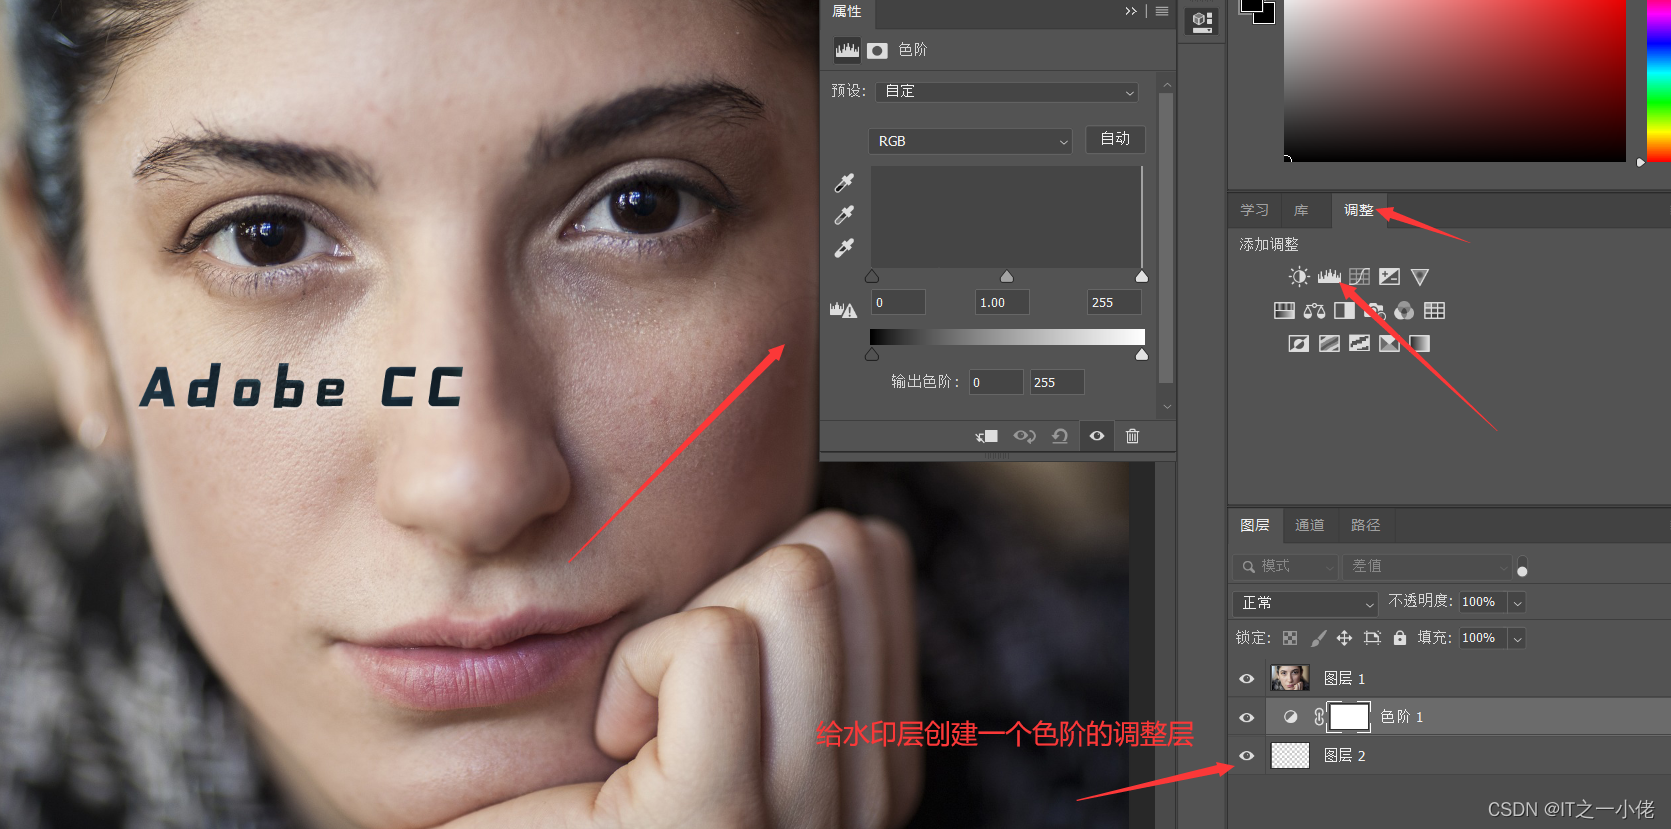Add a Posterize adjustment
Image resolution: width=1671 pixels, height=829 pixels.
[x=1329, y=344]
